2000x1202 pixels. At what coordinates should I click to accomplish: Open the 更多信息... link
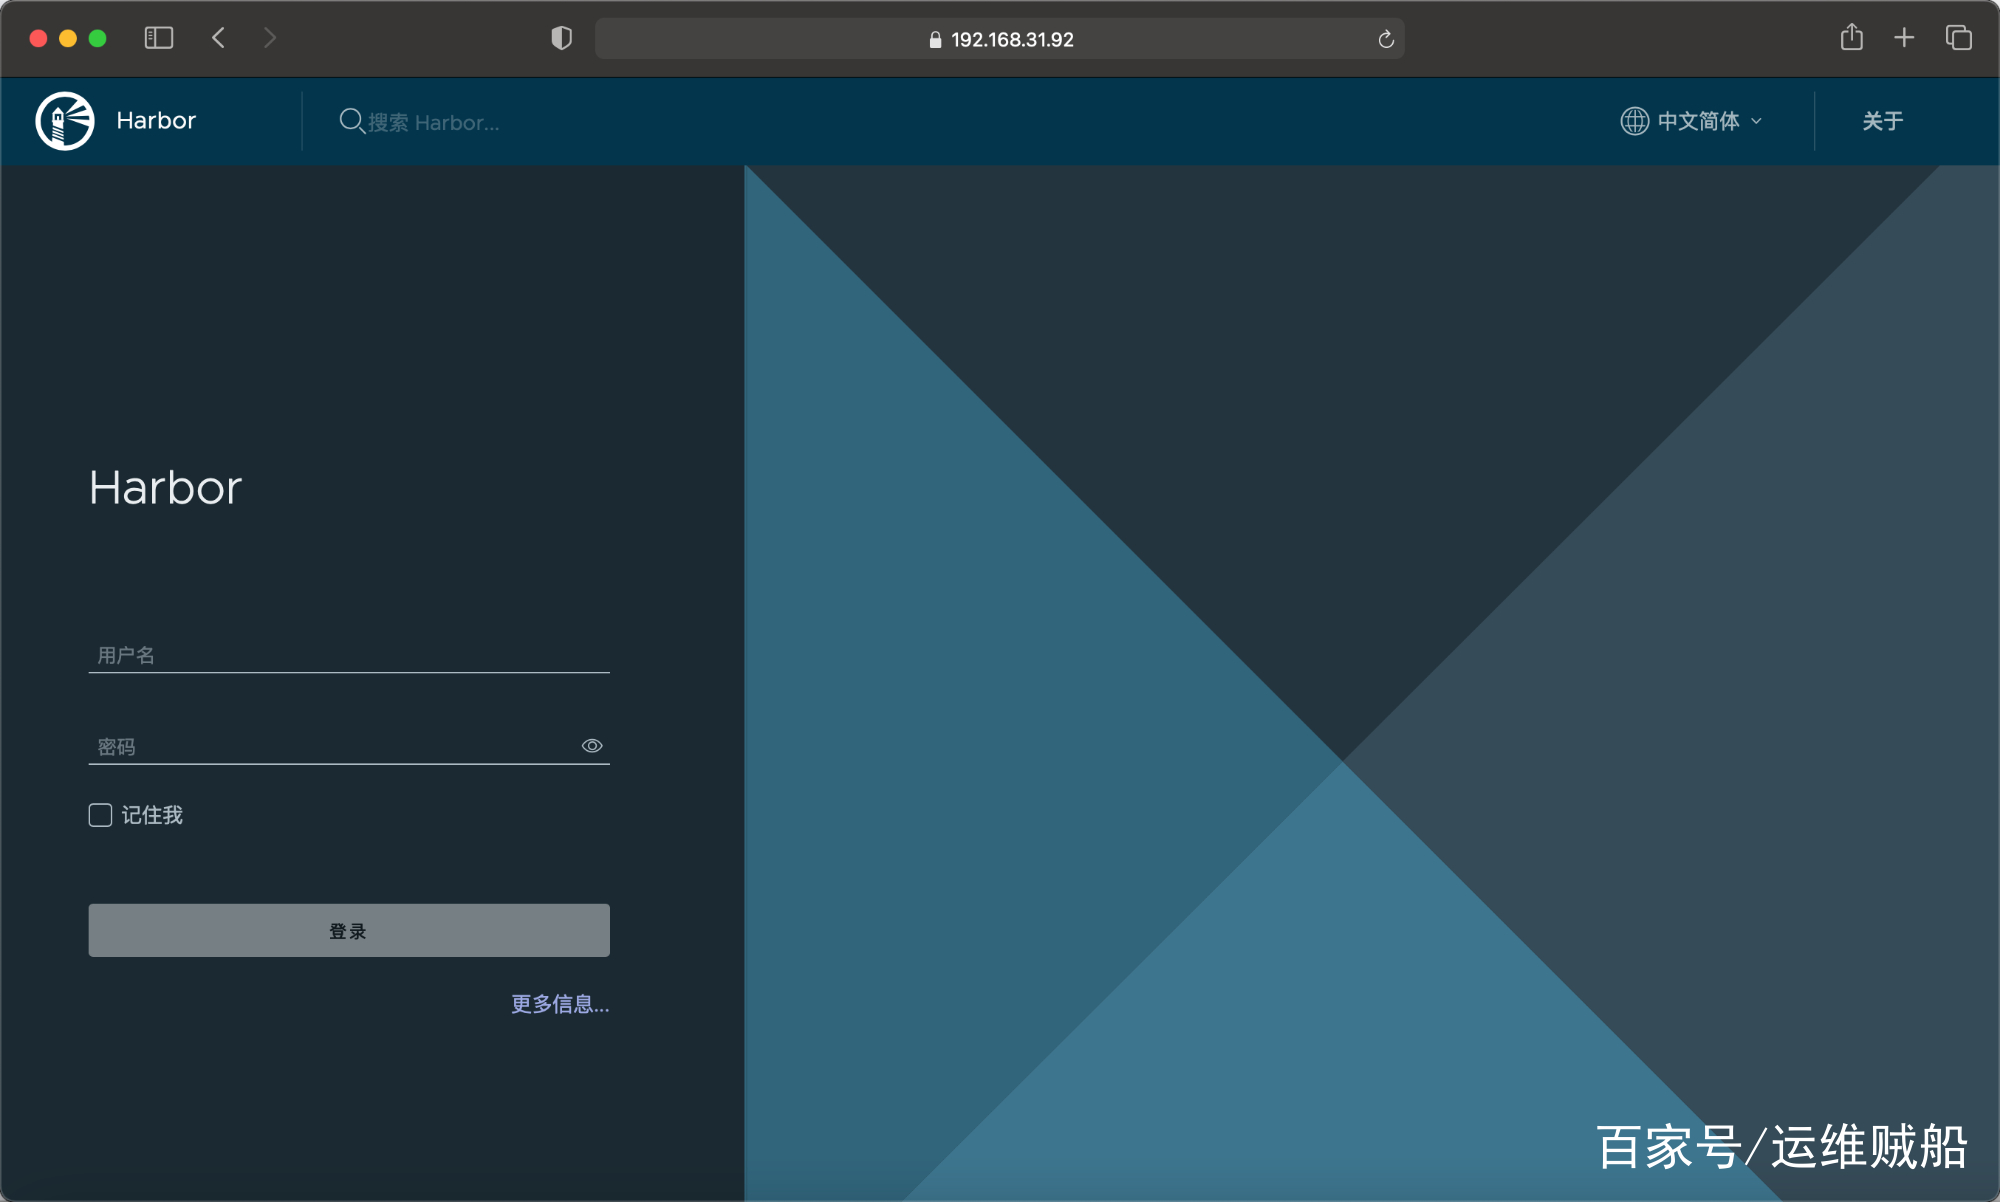(560, 1004)
